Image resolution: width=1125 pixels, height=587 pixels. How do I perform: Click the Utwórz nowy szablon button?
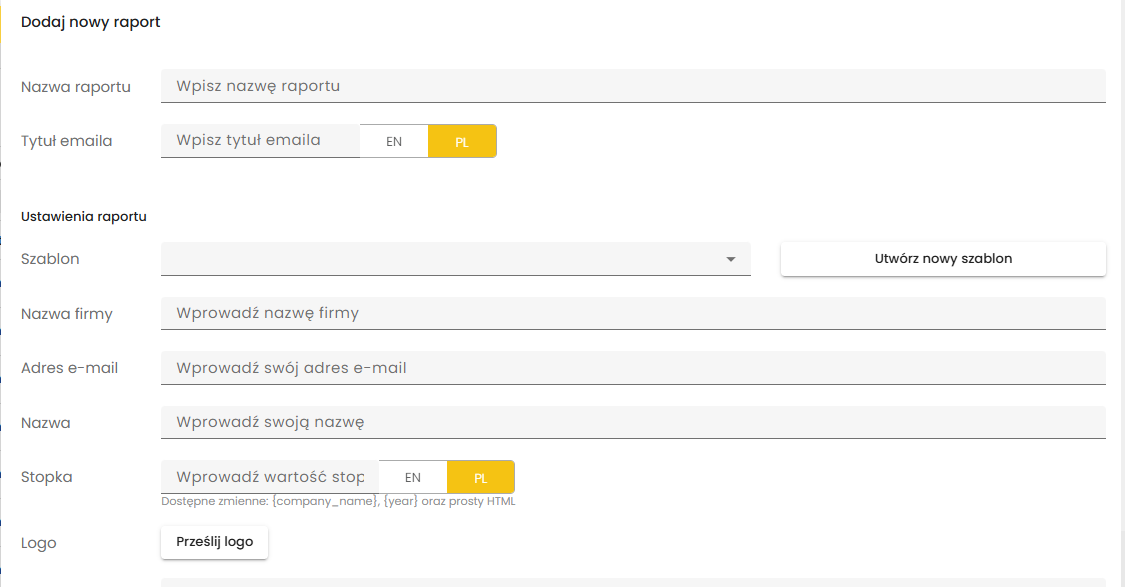click(943, 259)
